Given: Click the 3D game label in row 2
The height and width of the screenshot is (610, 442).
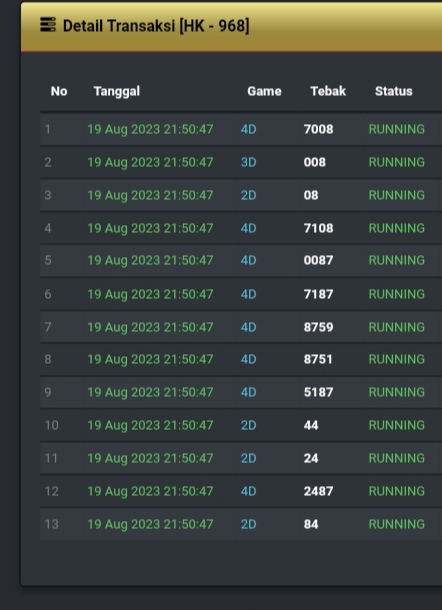Looking at the screenshot, I should point(248,162).
